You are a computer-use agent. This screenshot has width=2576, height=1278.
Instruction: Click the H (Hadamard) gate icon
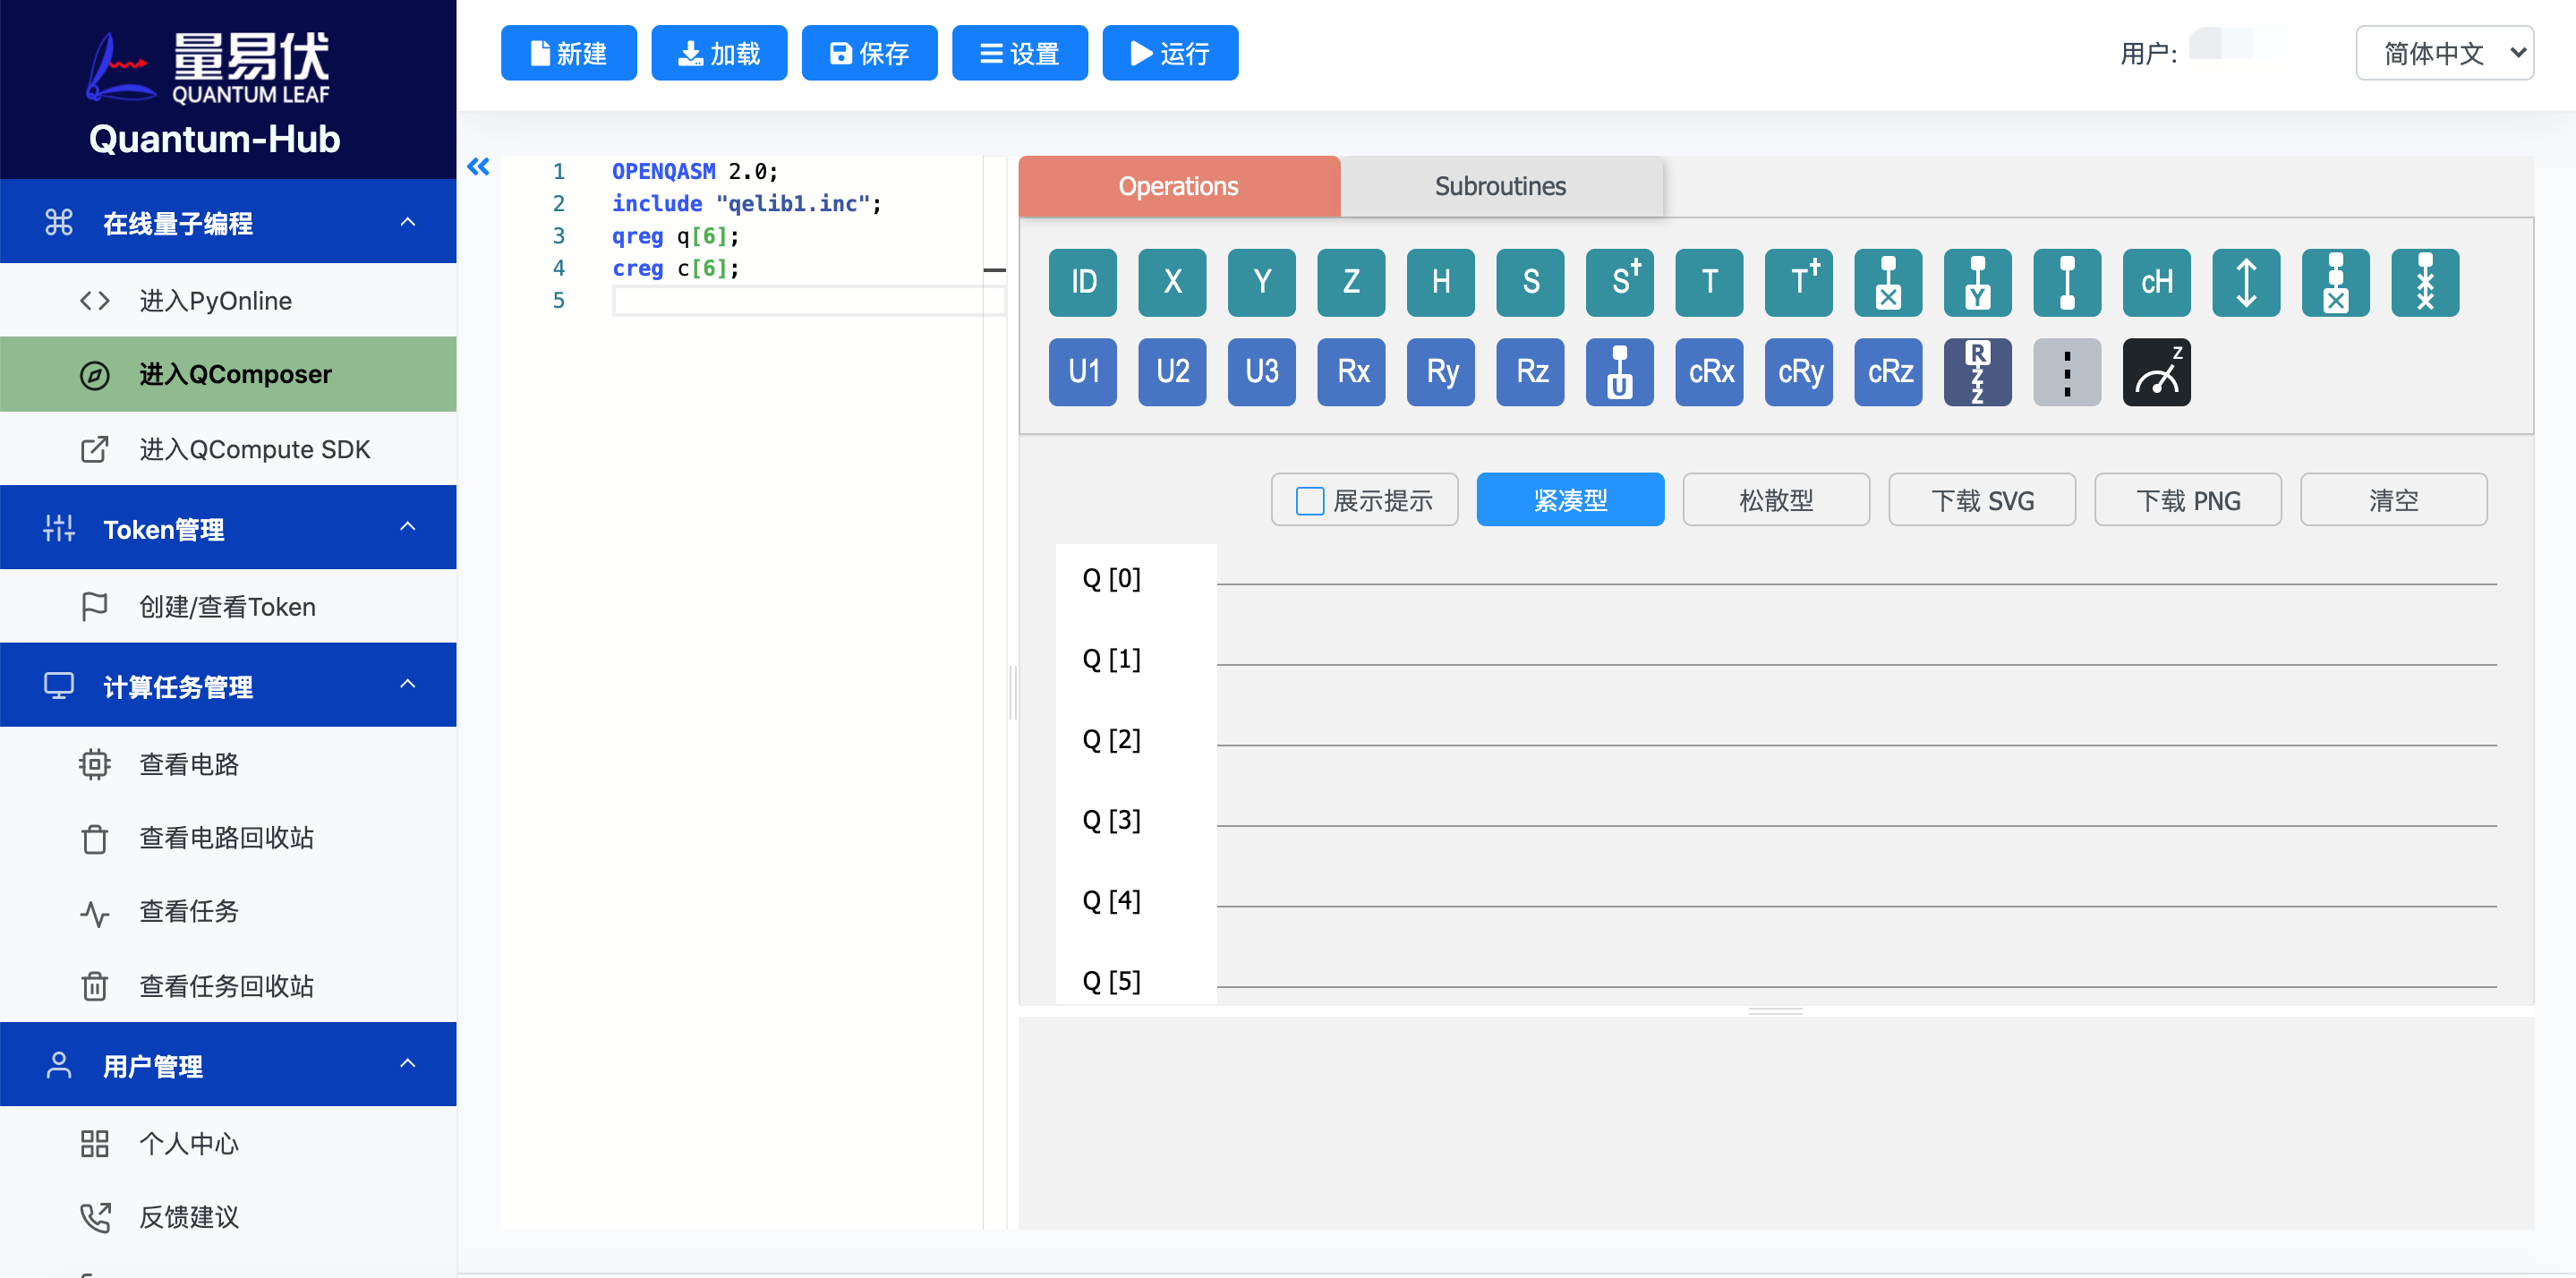pos(1441,283)
